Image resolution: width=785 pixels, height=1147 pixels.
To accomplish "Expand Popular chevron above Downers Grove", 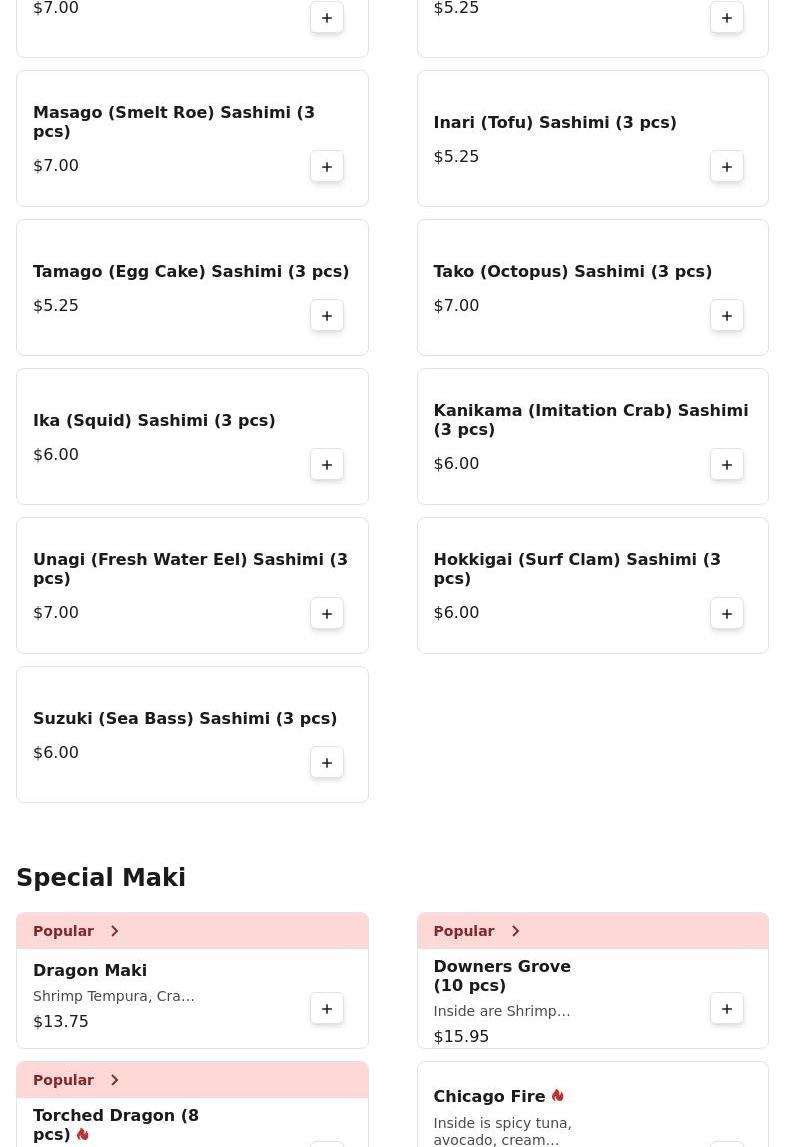I will (515, 931).
